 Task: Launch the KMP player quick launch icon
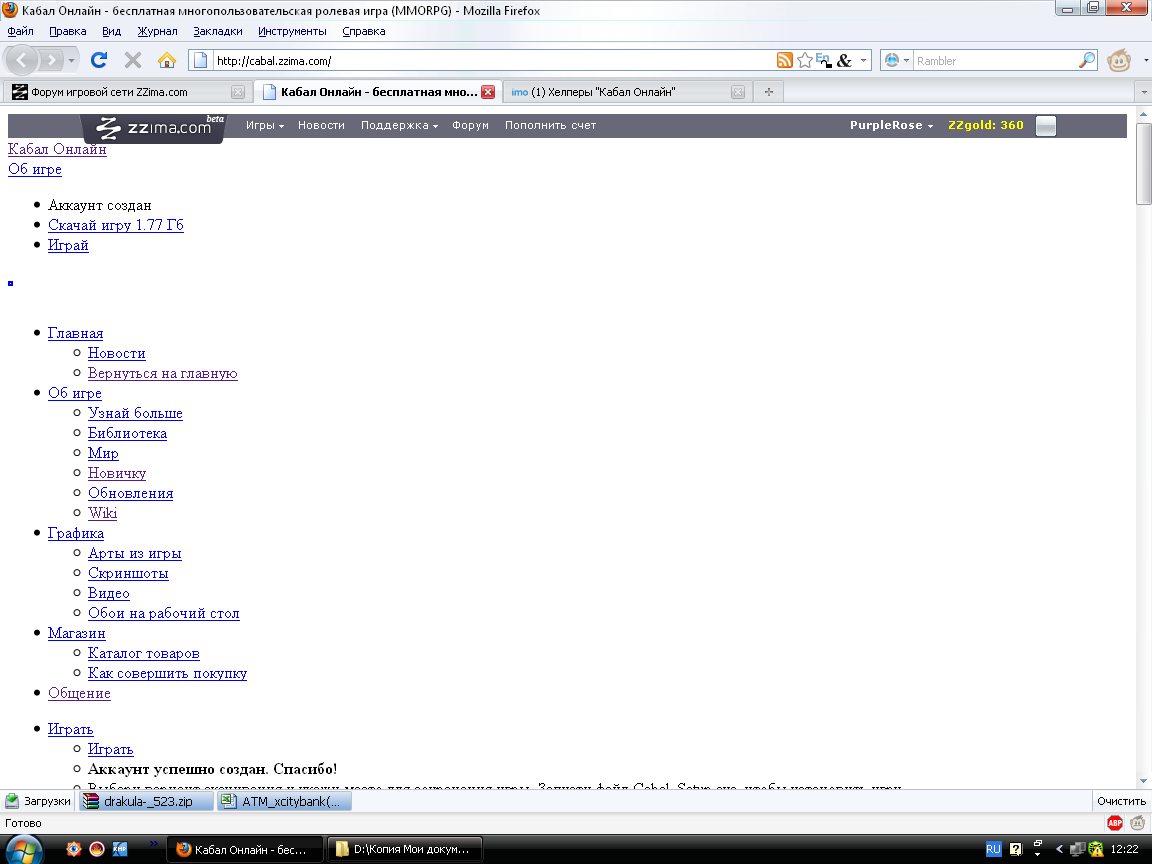click(120, 849)
